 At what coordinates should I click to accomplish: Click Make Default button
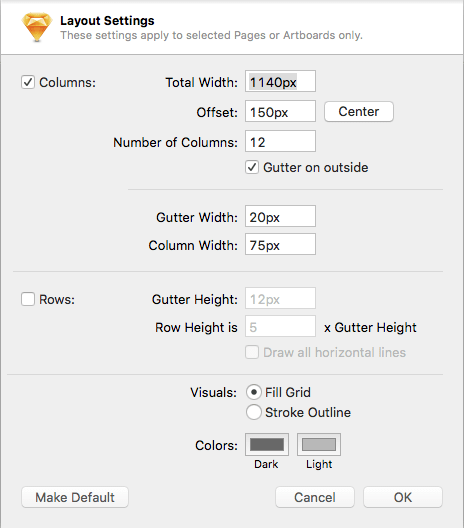pos(75,497)
